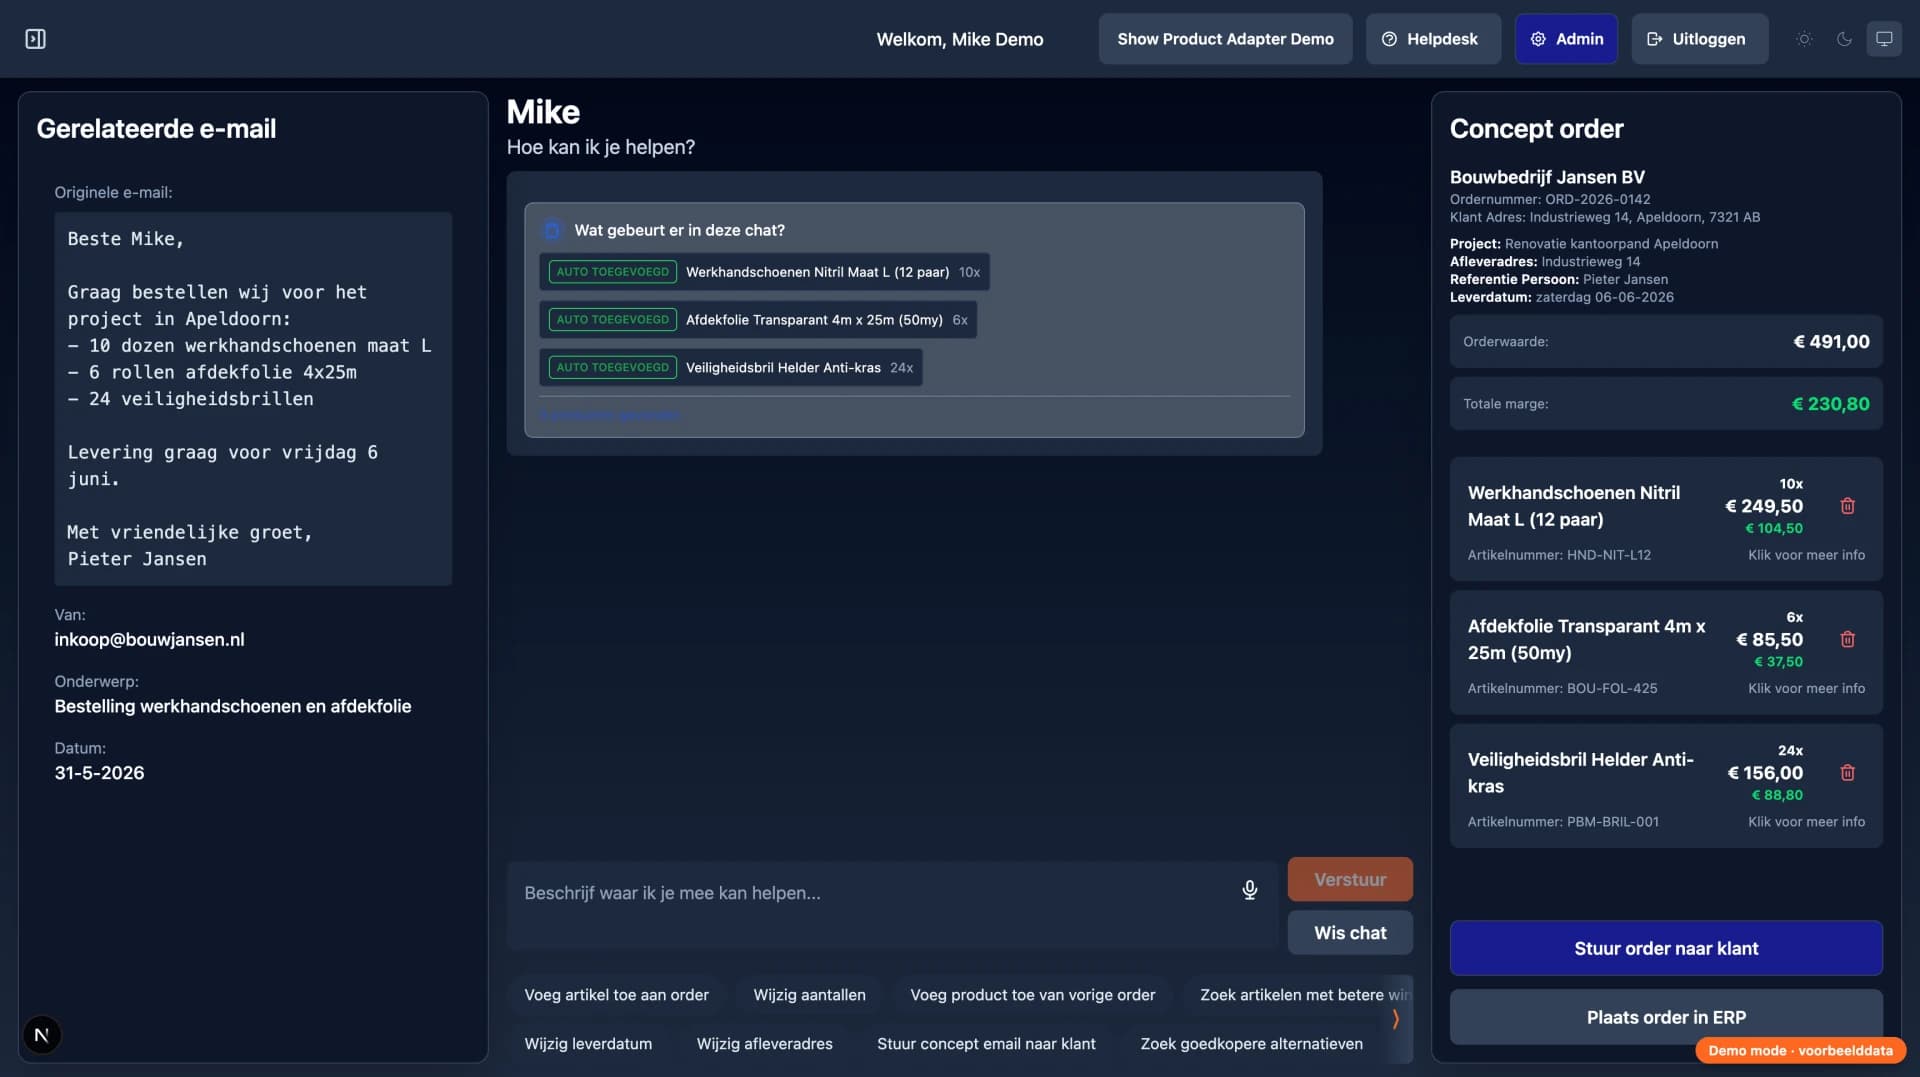Open 'Klik voor meer info' for PBM-BRIL-001

tap(1806, 822)
